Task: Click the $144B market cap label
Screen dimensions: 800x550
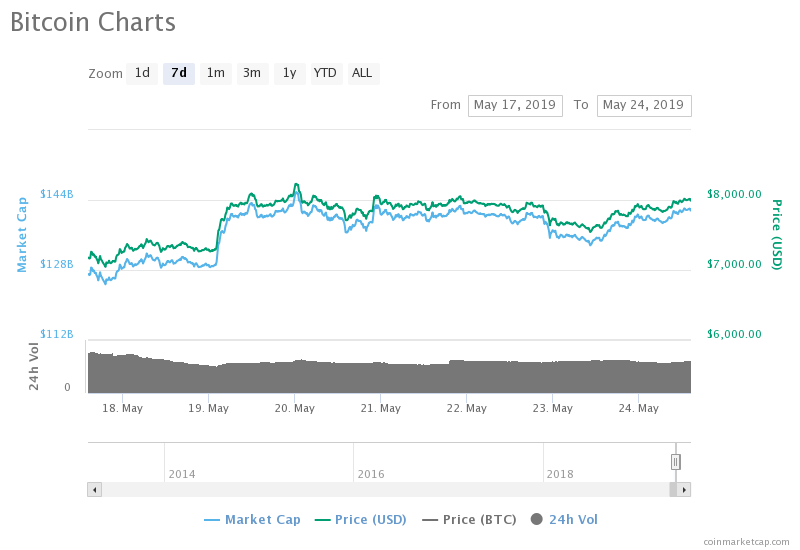Action: tap(57, 194)
